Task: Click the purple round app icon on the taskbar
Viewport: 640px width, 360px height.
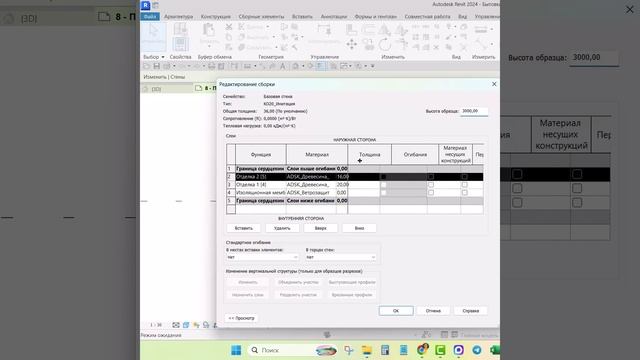Action: [x=458, y=350]
